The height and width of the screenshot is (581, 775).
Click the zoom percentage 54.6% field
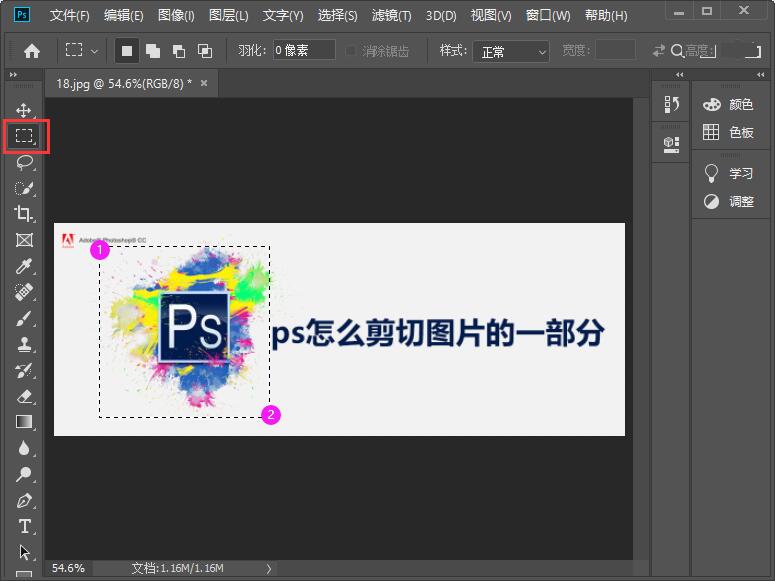point(68,568)
